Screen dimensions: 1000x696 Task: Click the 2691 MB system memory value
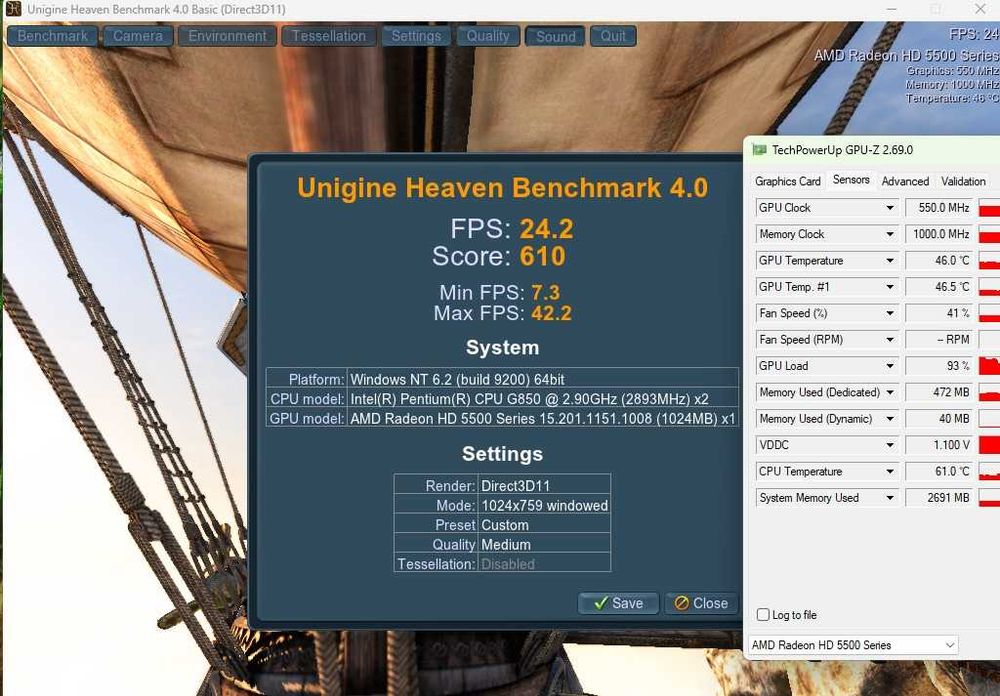coord(939,498)
